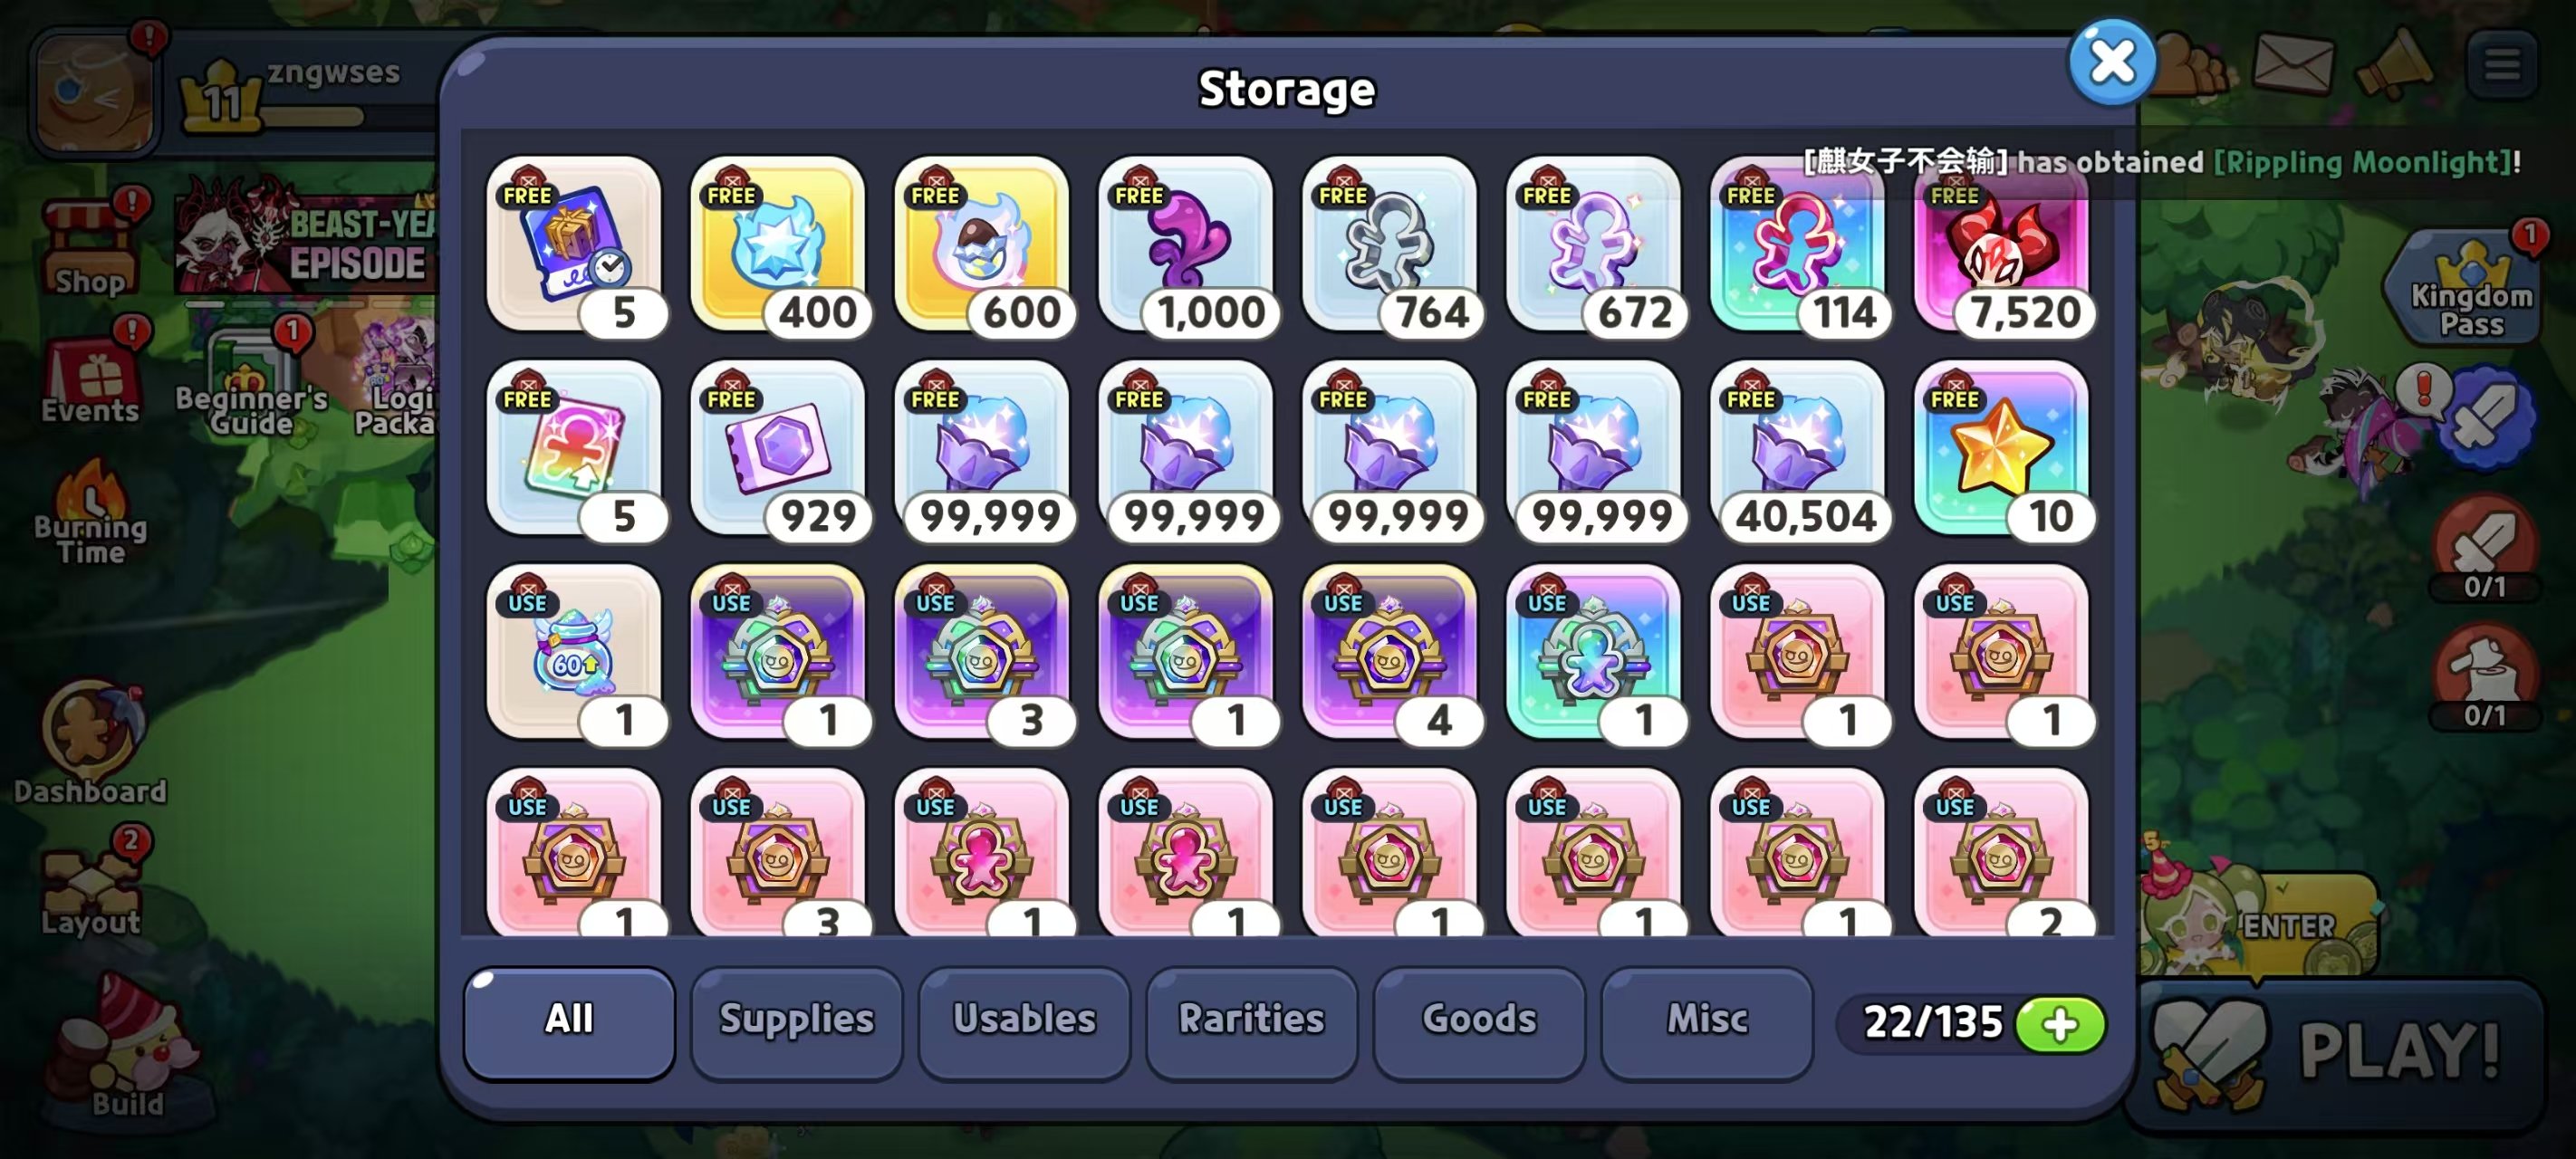Viewport: 2576px width, 1159px height.
Task: Expand storage capacity with green plus button
Action: (x=2060, y=1024)
